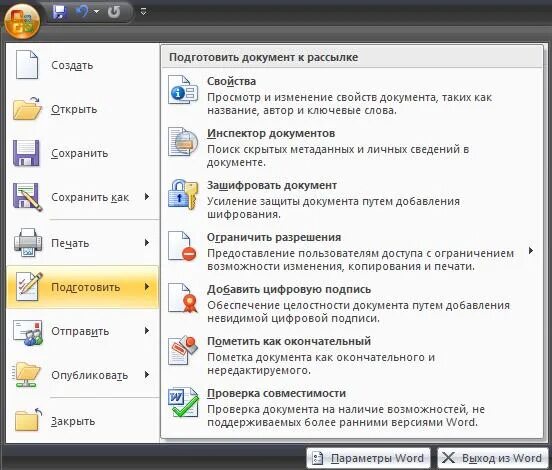This screenshot has height=470, width=552.
Task: Click the network folder icon beside Опубликовать
Action: 27,375
